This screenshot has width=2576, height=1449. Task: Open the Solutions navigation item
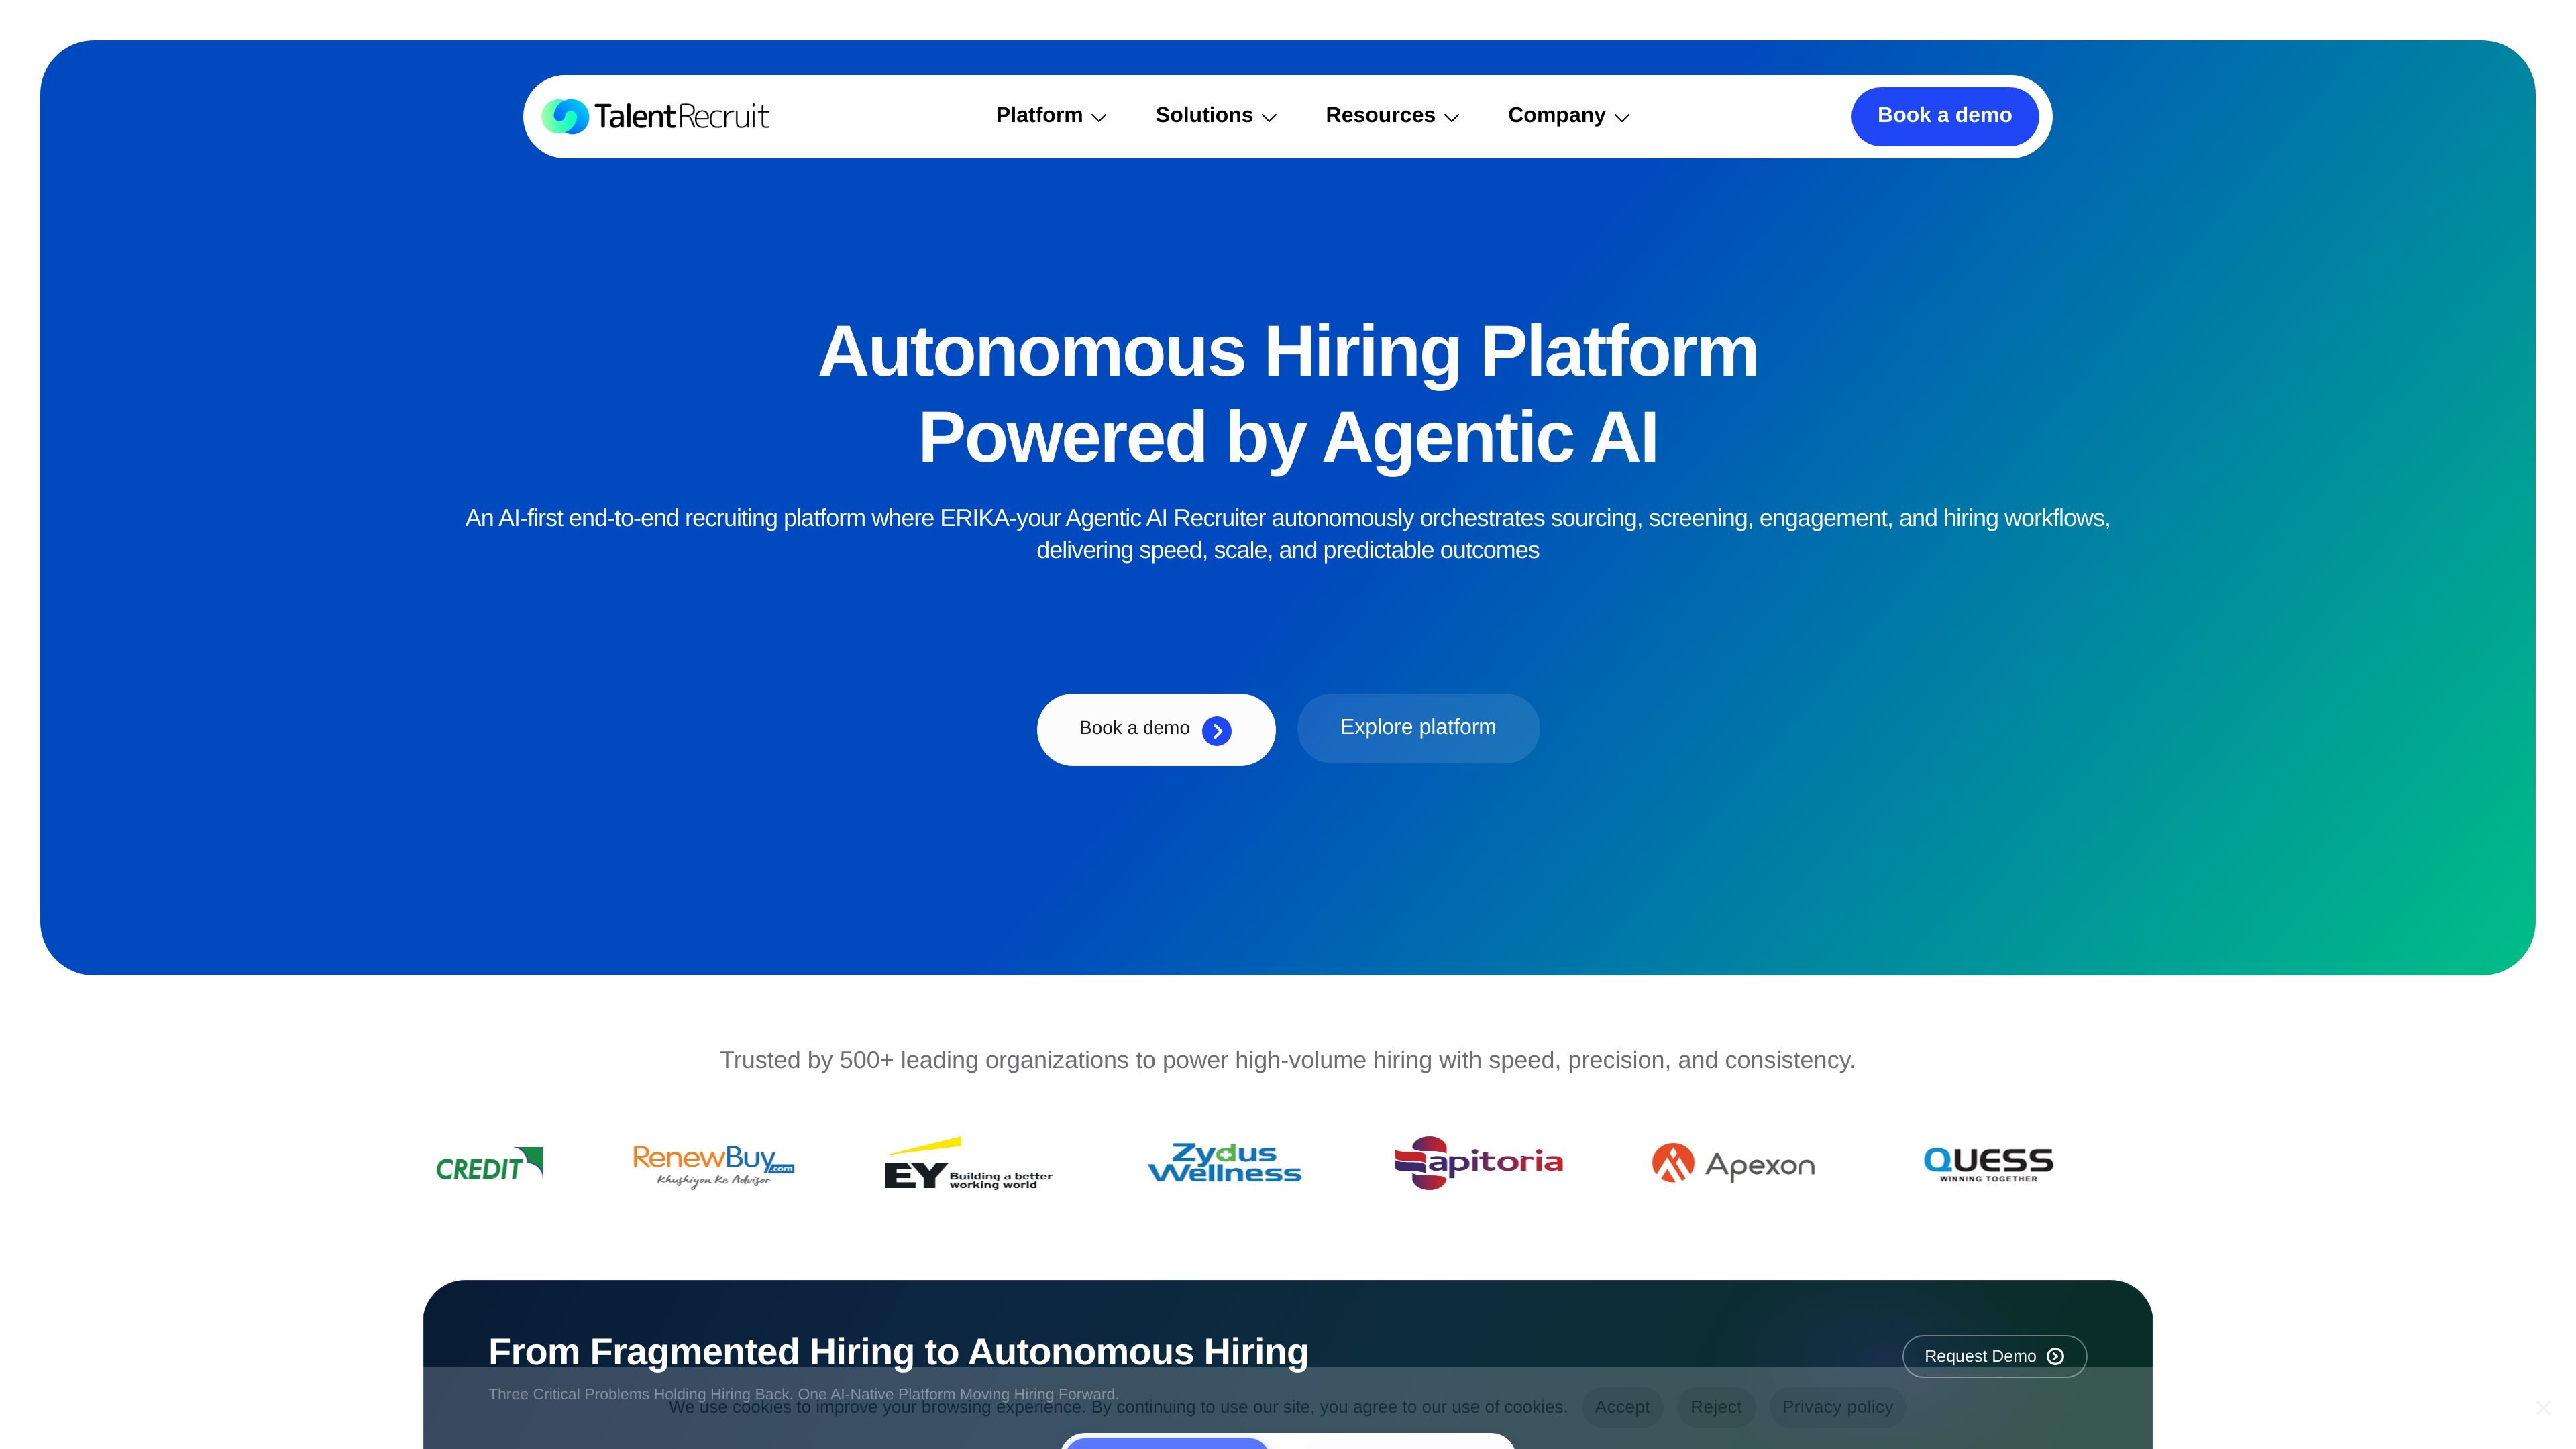1204,115
